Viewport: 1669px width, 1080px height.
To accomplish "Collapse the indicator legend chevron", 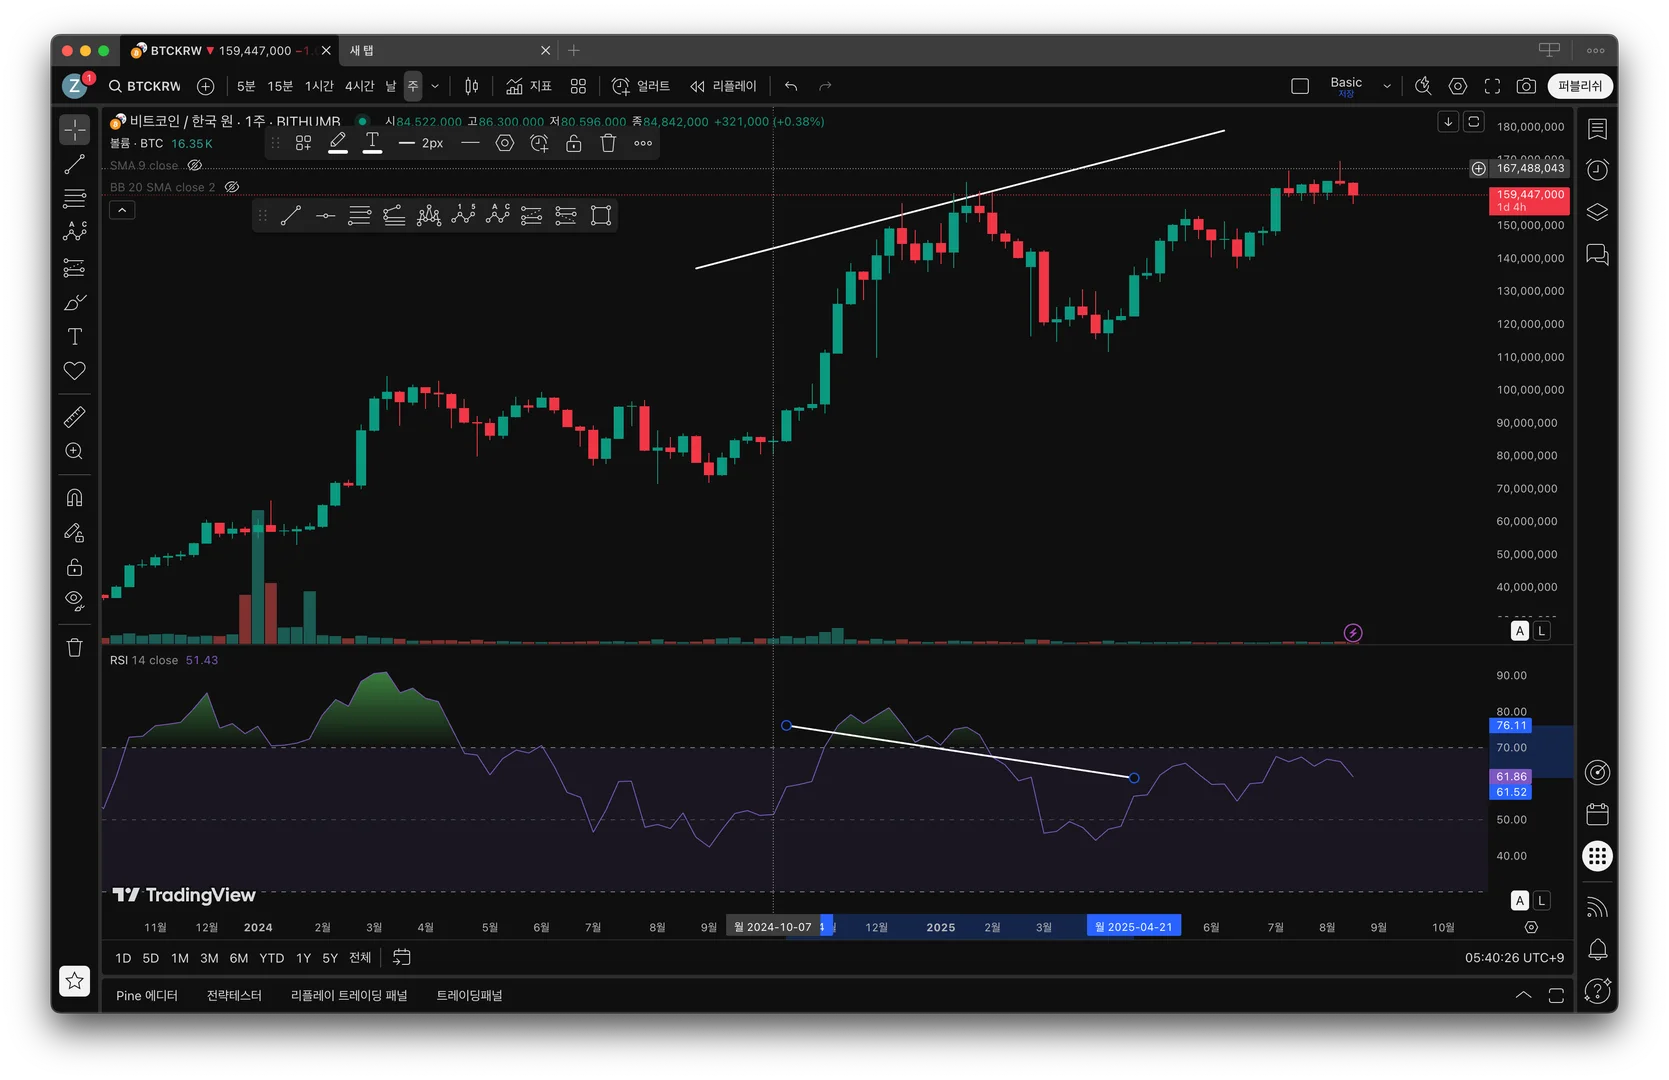I will (x=122, y=210).
